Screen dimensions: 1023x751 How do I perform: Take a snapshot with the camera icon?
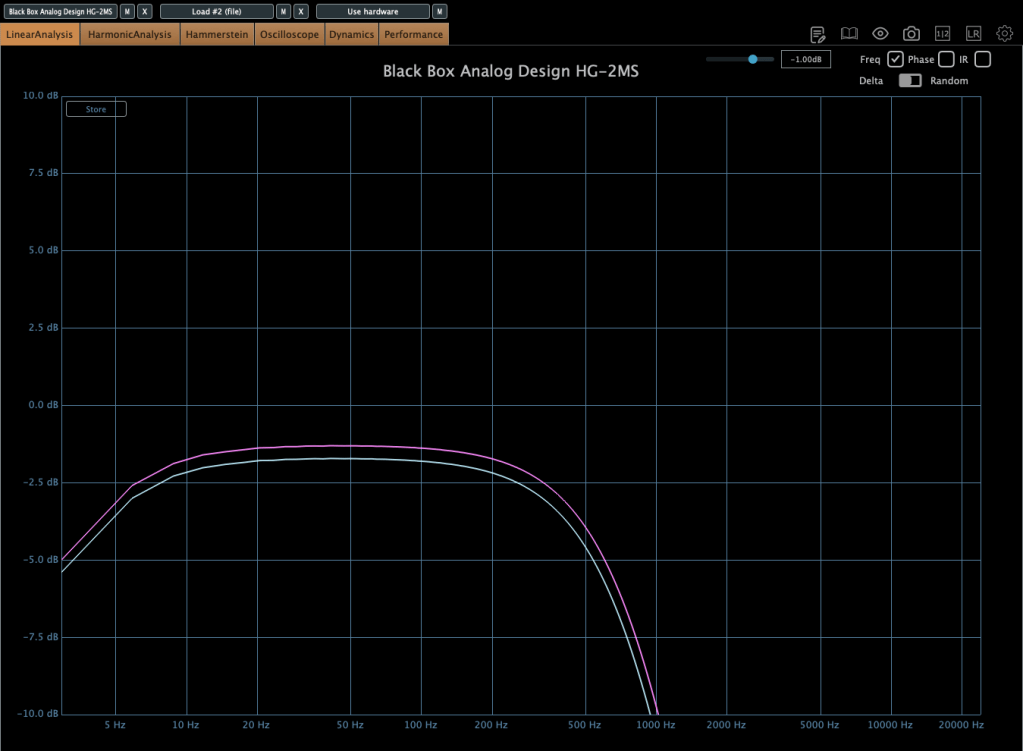point(911,34)
